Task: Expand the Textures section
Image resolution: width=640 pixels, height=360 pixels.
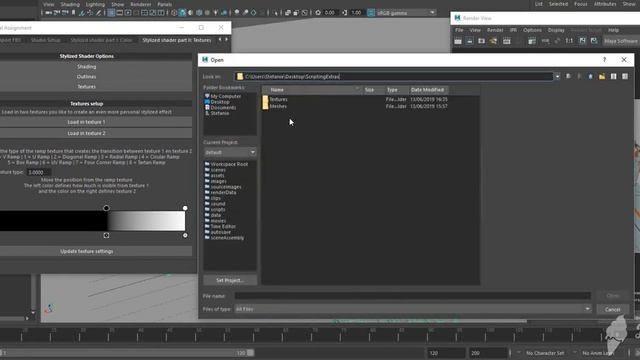Action: pyautogui.click(x=87, y=87)
